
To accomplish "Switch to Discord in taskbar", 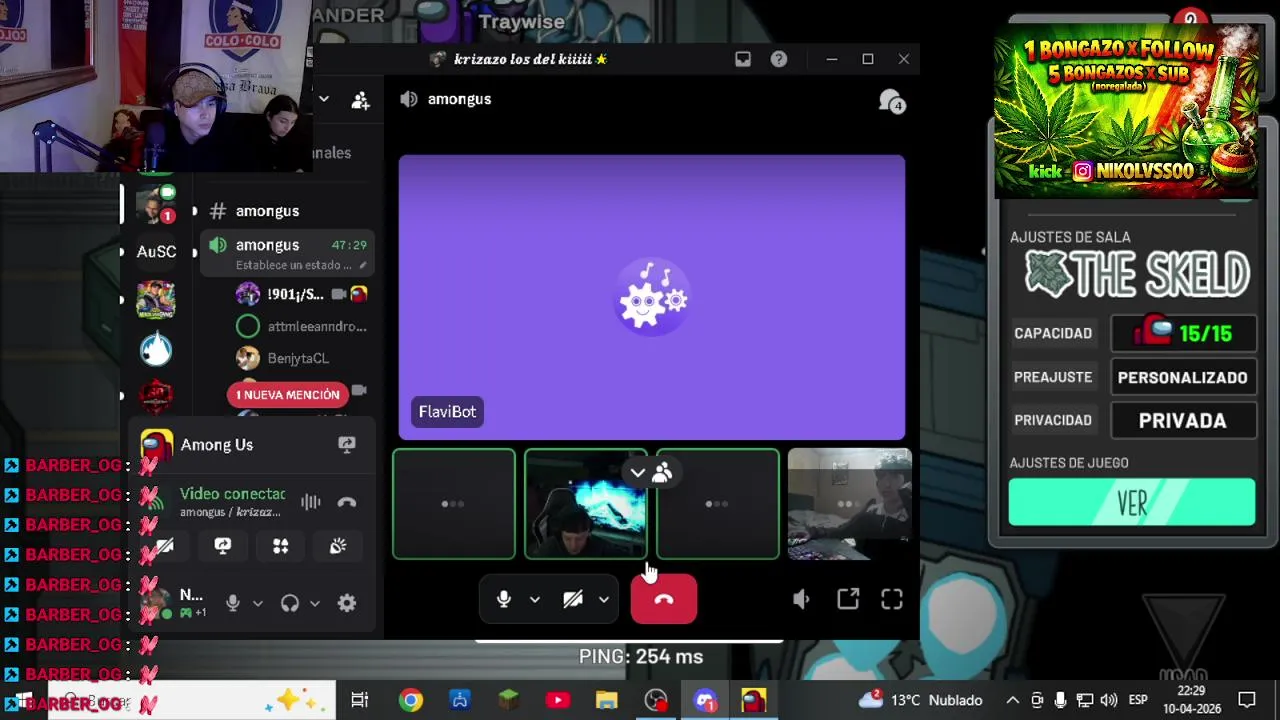I will 705,700.
